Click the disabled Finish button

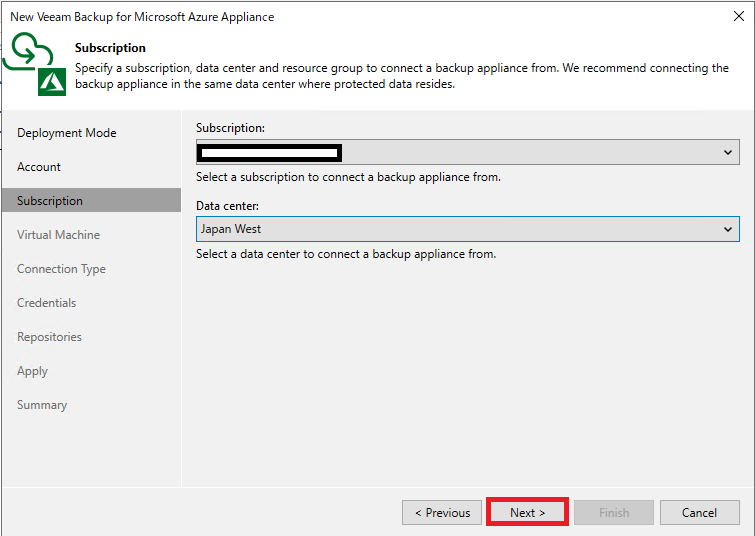click(x=614, y=512)
